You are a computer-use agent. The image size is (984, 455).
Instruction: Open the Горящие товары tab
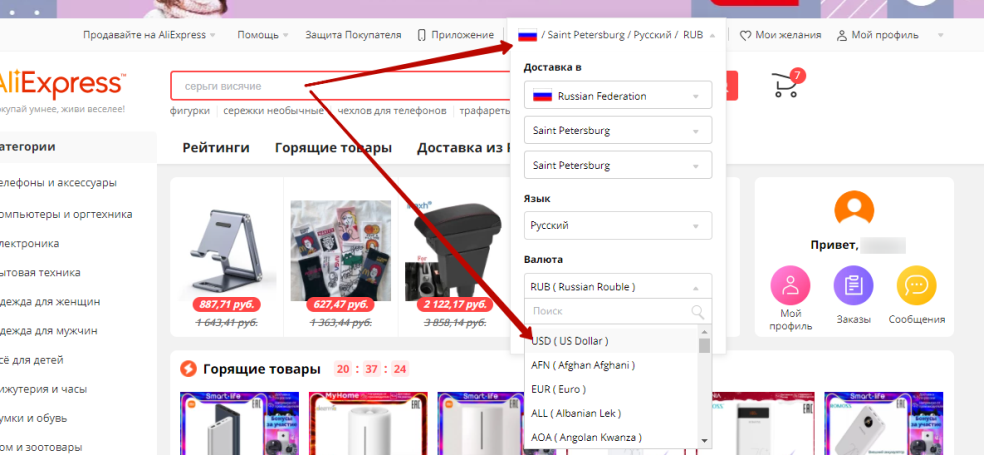point(333,148)
